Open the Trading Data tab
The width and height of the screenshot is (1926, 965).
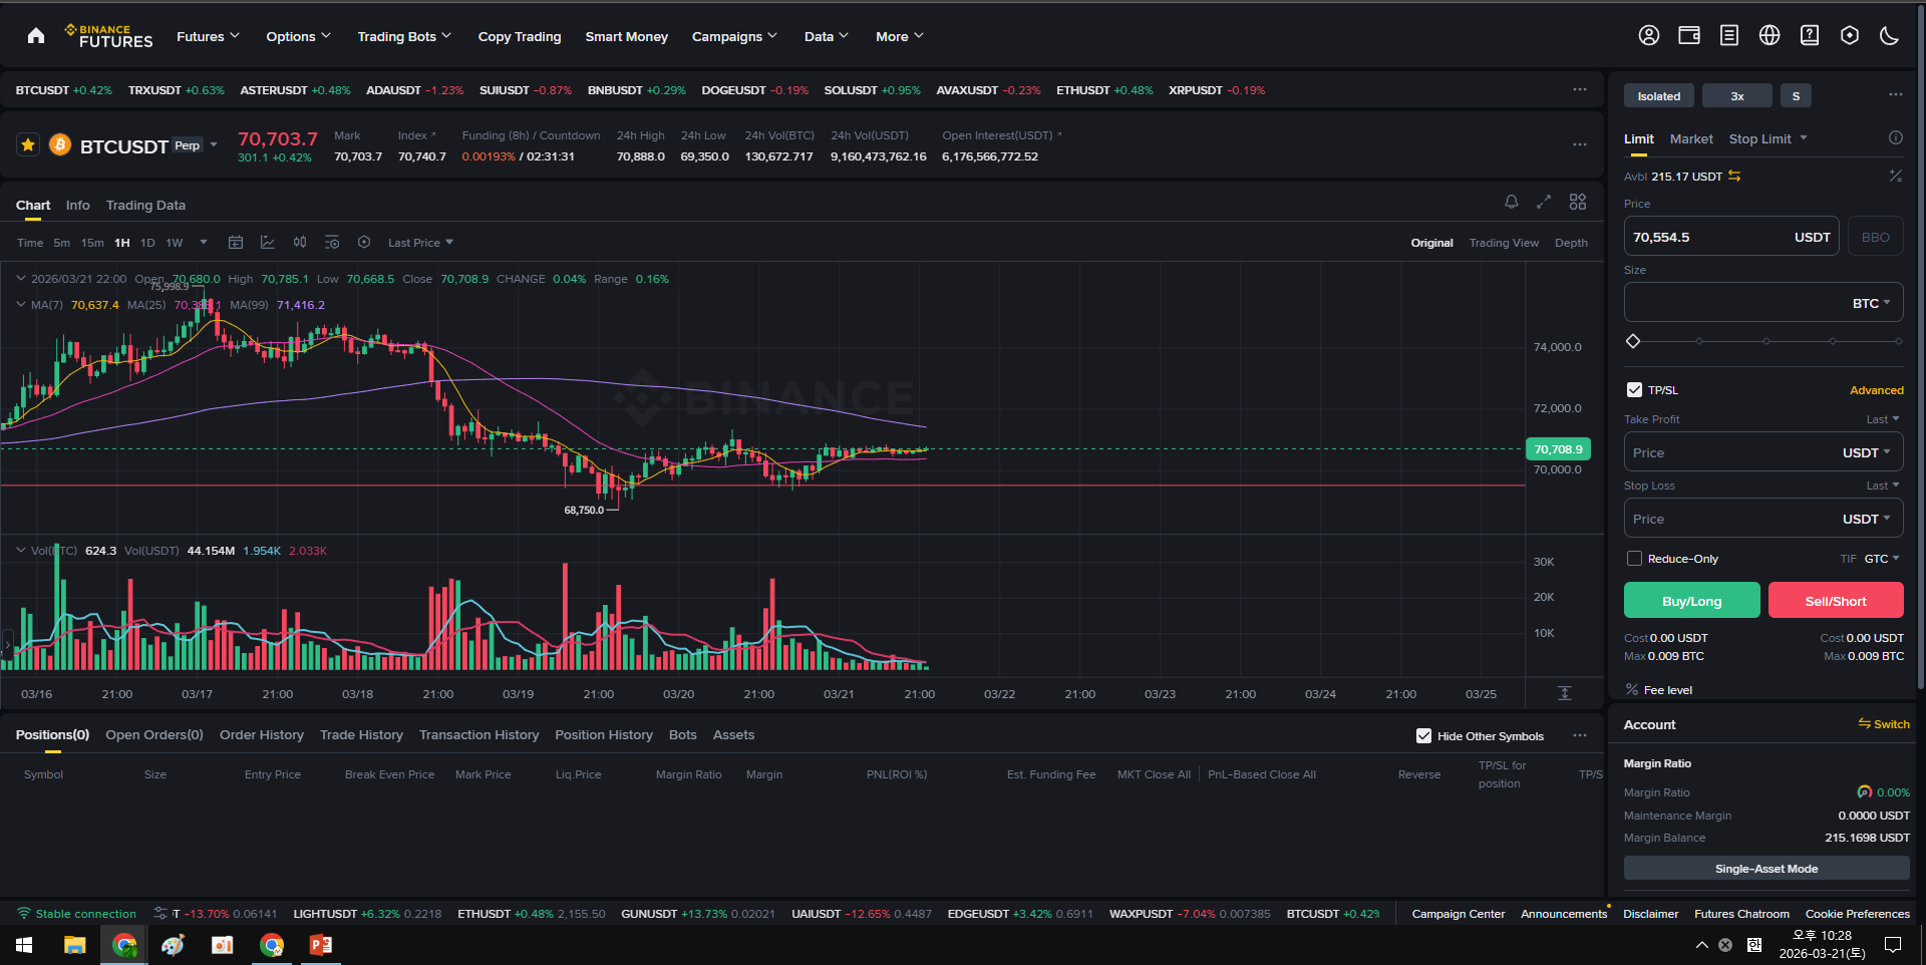pyautogui.click(x=146, y=205)
